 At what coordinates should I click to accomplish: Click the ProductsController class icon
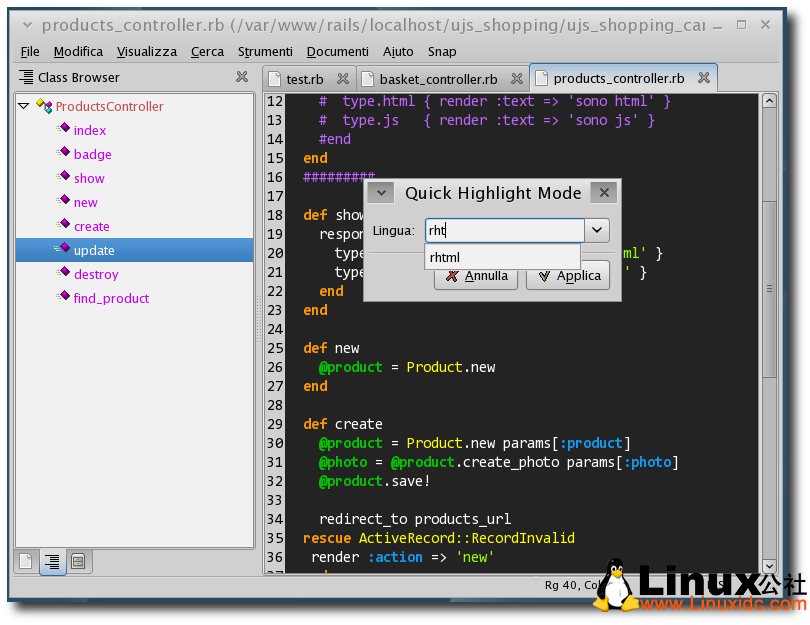coord(43,106)
